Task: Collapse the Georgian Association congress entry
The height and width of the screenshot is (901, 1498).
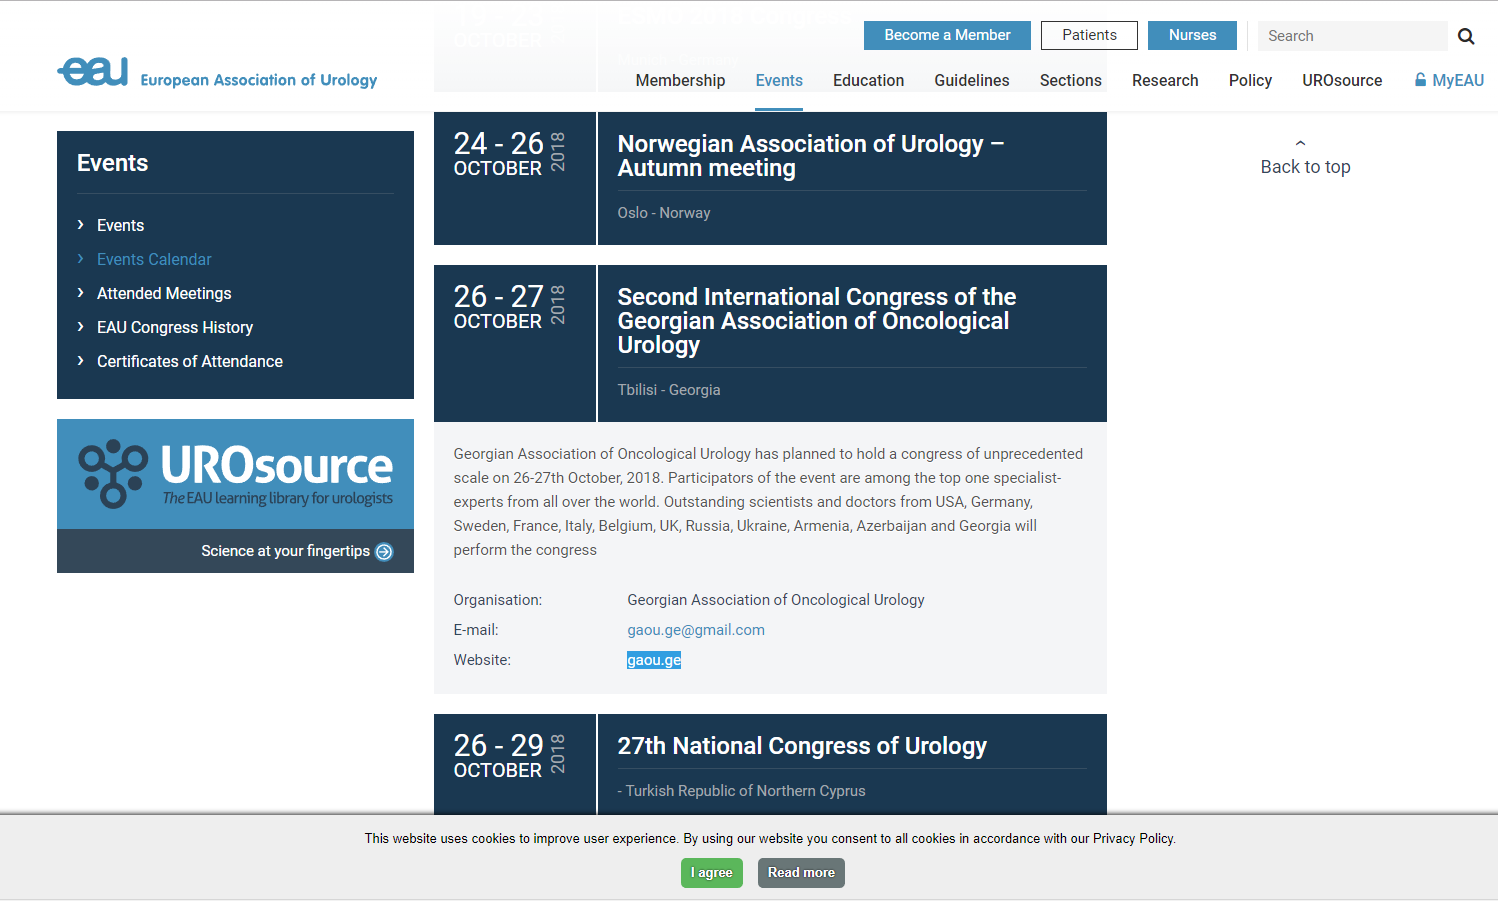Action: pyautogui.click(x=816, y=321)
